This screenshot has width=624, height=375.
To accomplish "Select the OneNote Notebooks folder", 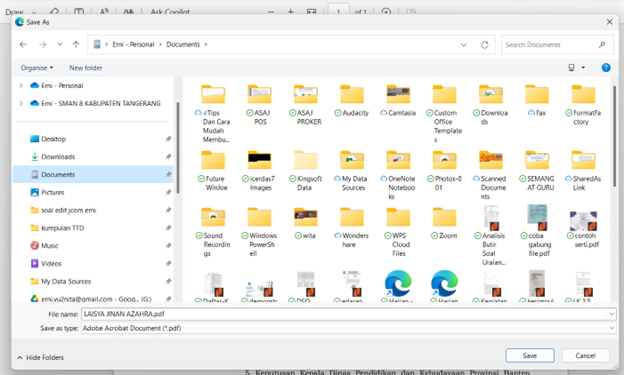I will (398, 175).
